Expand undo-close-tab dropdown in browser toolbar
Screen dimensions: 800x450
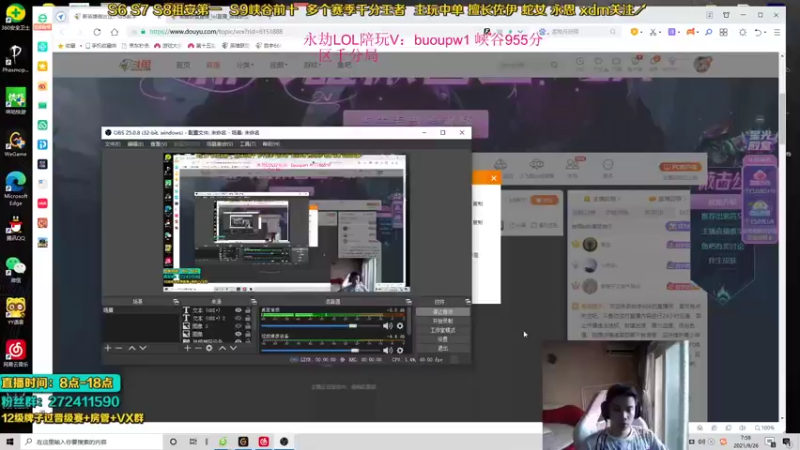point(765,32)
